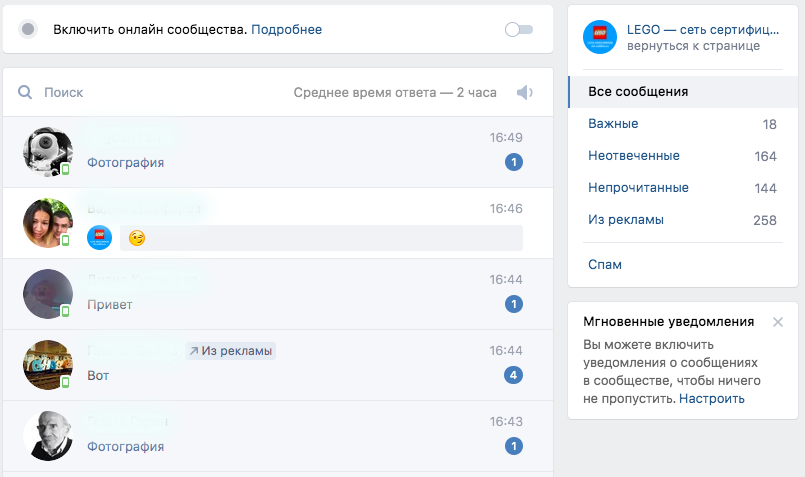The image size is (805, 477).
Task: Toggle the community online status switch
Action: 519,30
